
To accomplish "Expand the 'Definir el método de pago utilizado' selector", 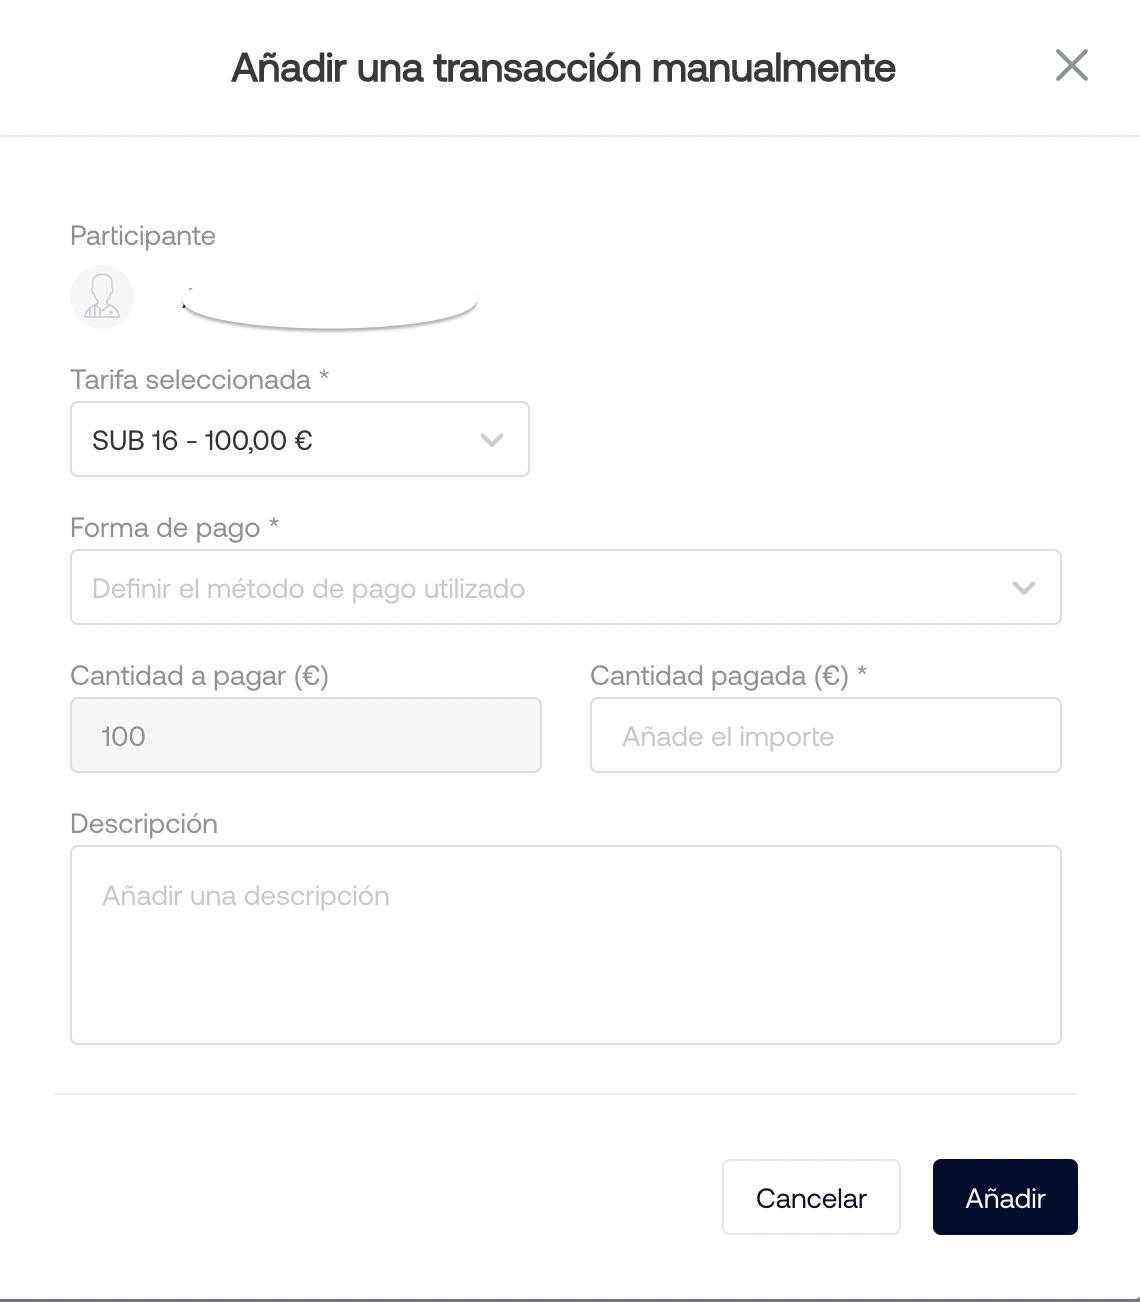I will pos(566,587).
